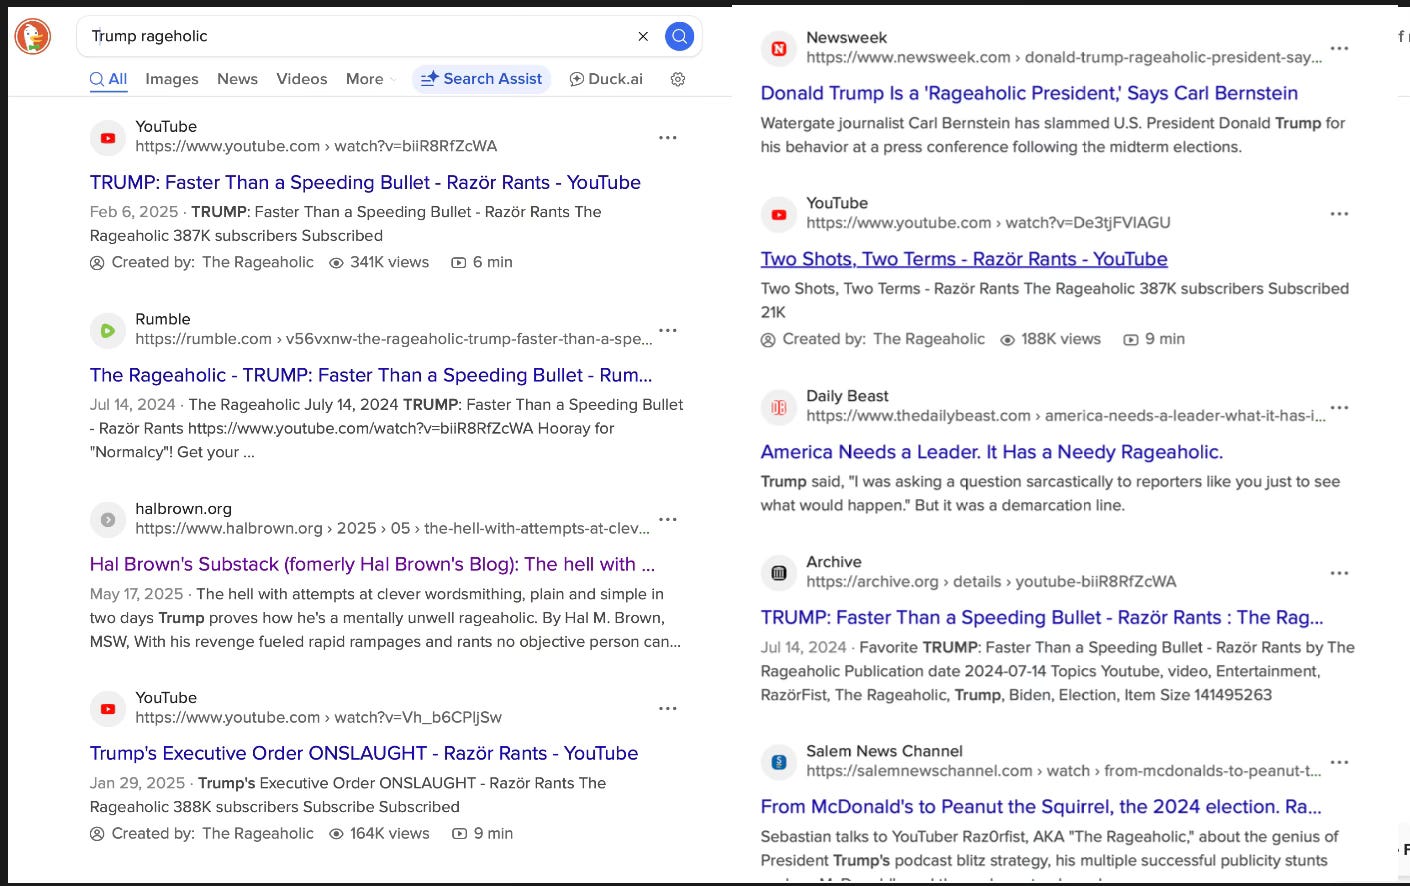Click youtube.com URL watch?v=biiR8RfZcWA
This screenshot has height=886, width=1410.
(x=316, y=146)
